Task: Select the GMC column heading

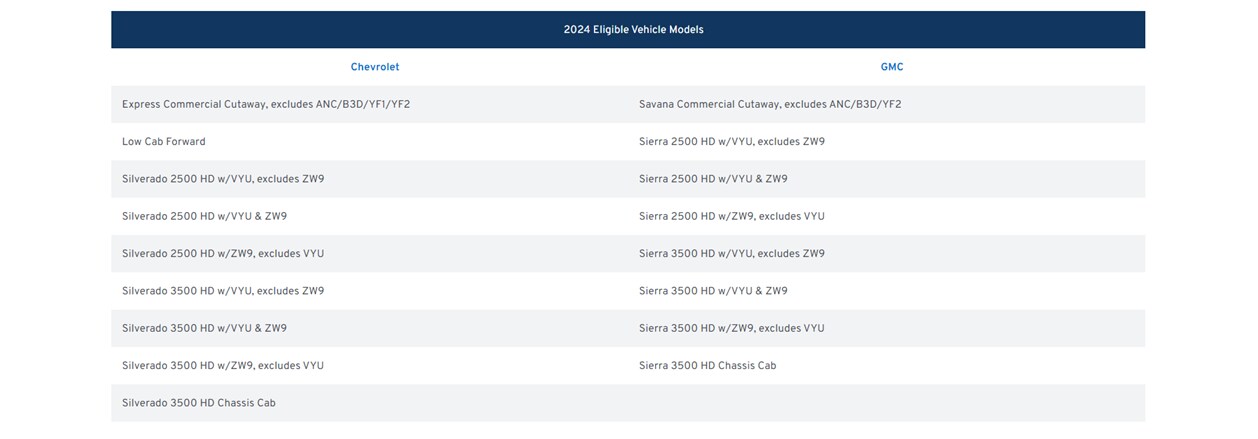Action: point(892,67)
